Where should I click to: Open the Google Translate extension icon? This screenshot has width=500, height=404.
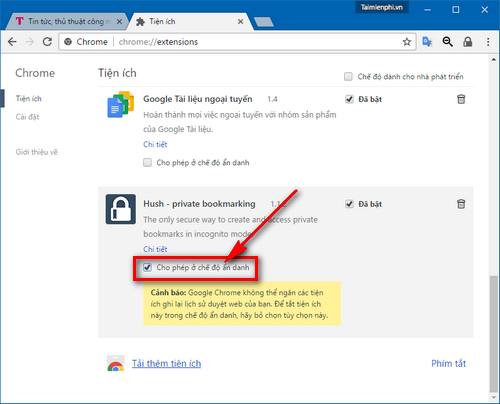(x=427, y=42)
